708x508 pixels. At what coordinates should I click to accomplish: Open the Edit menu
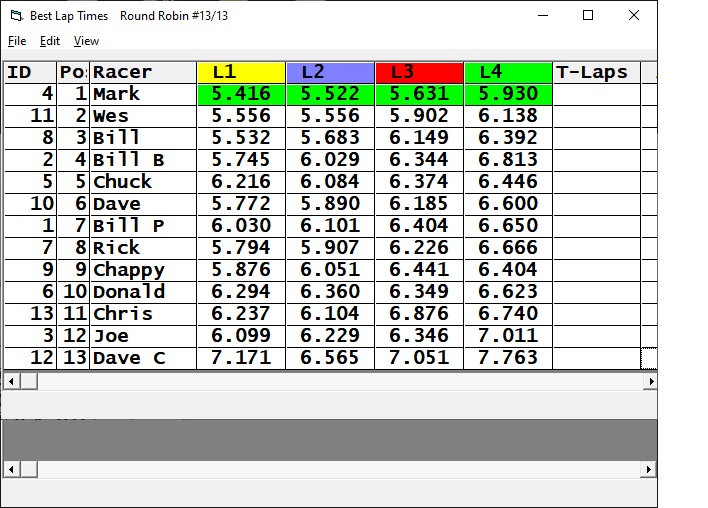(x=50, y=41)
